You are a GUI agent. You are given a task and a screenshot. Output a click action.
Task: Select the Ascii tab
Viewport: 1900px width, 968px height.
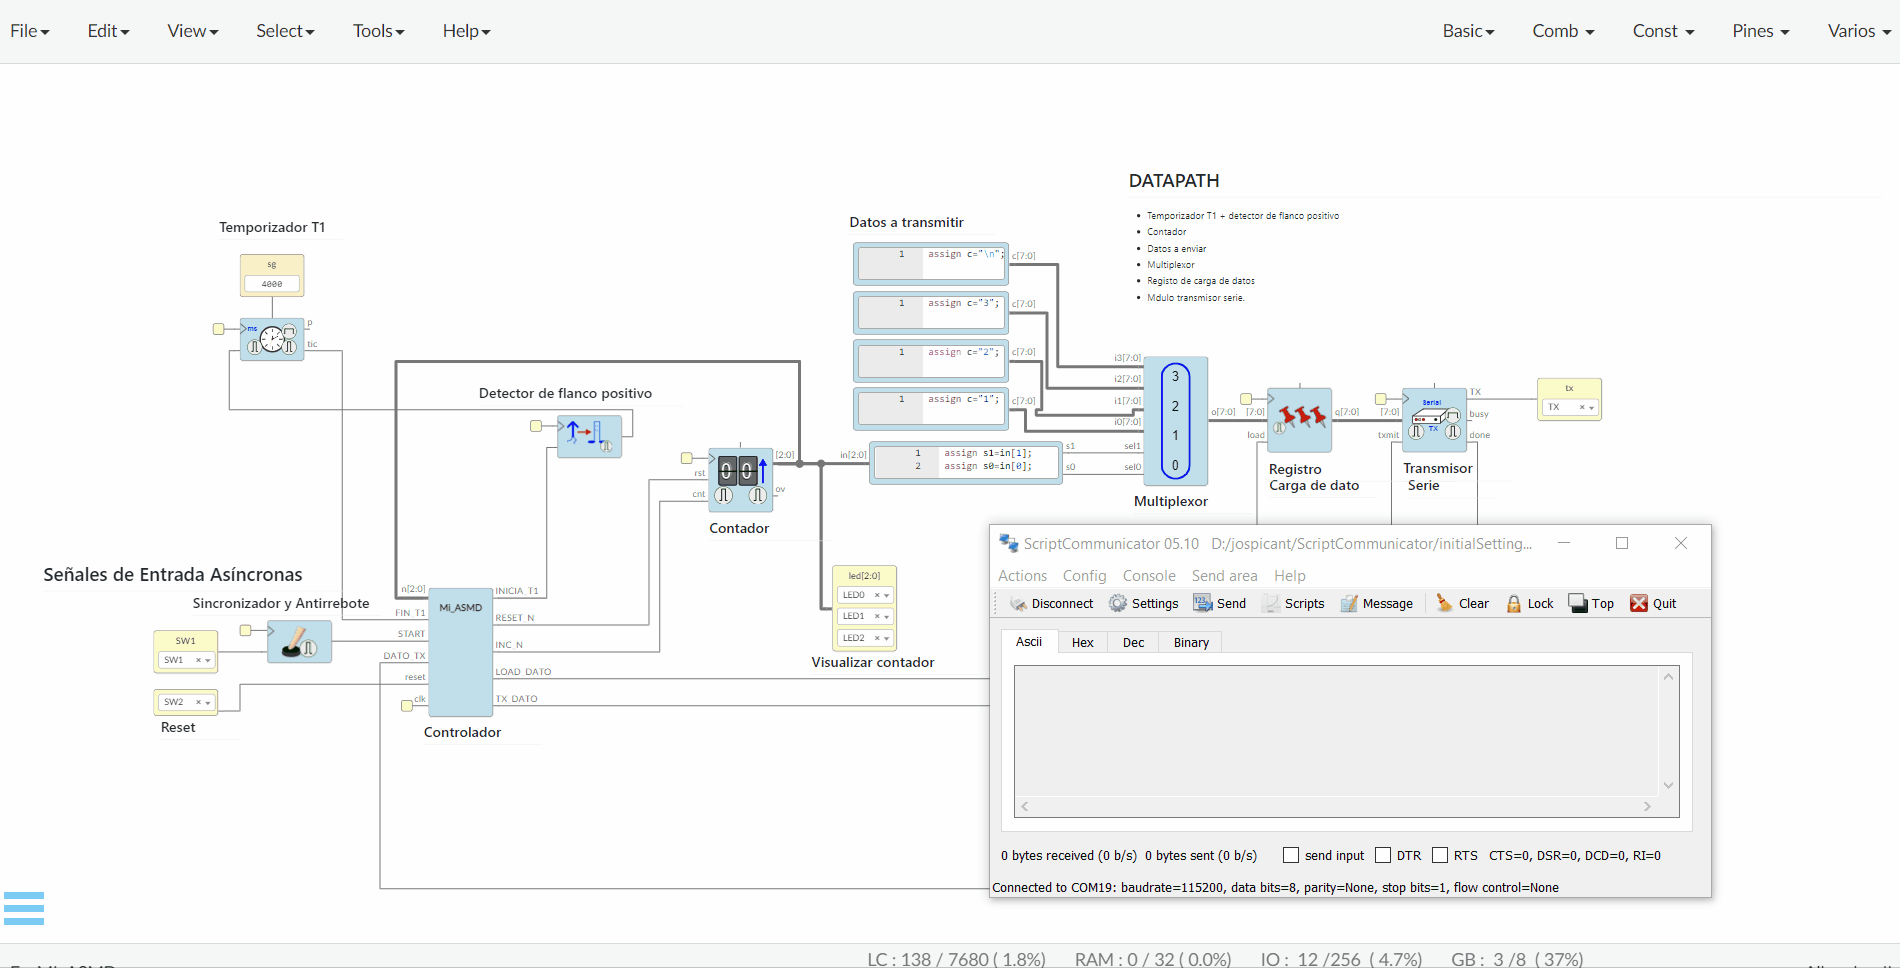pyautogui.click(x=1029, y=642)
